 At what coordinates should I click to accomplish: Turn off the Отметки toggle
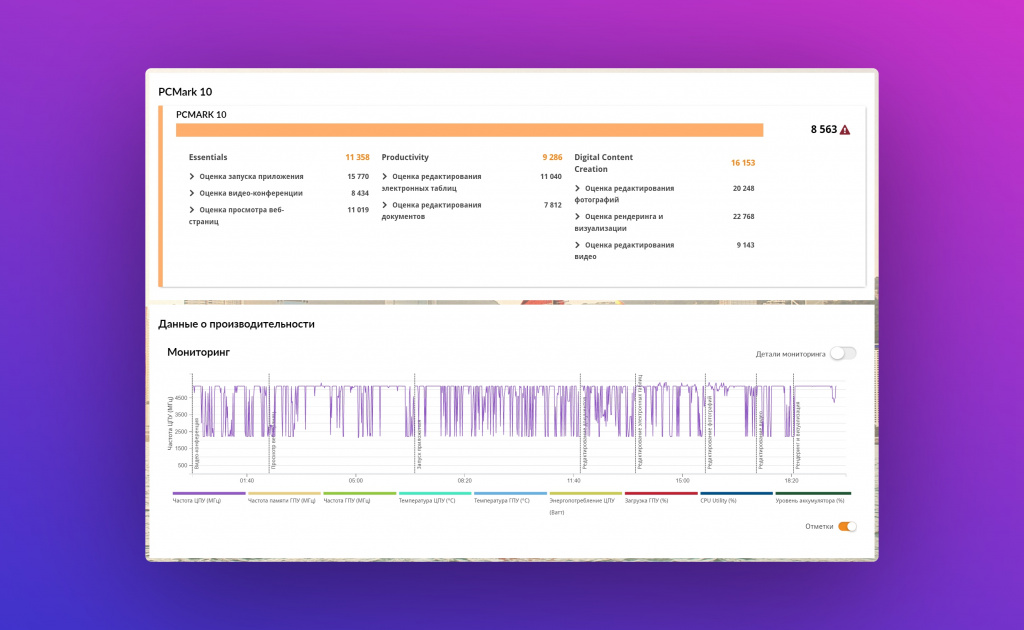tap(847, 526)
